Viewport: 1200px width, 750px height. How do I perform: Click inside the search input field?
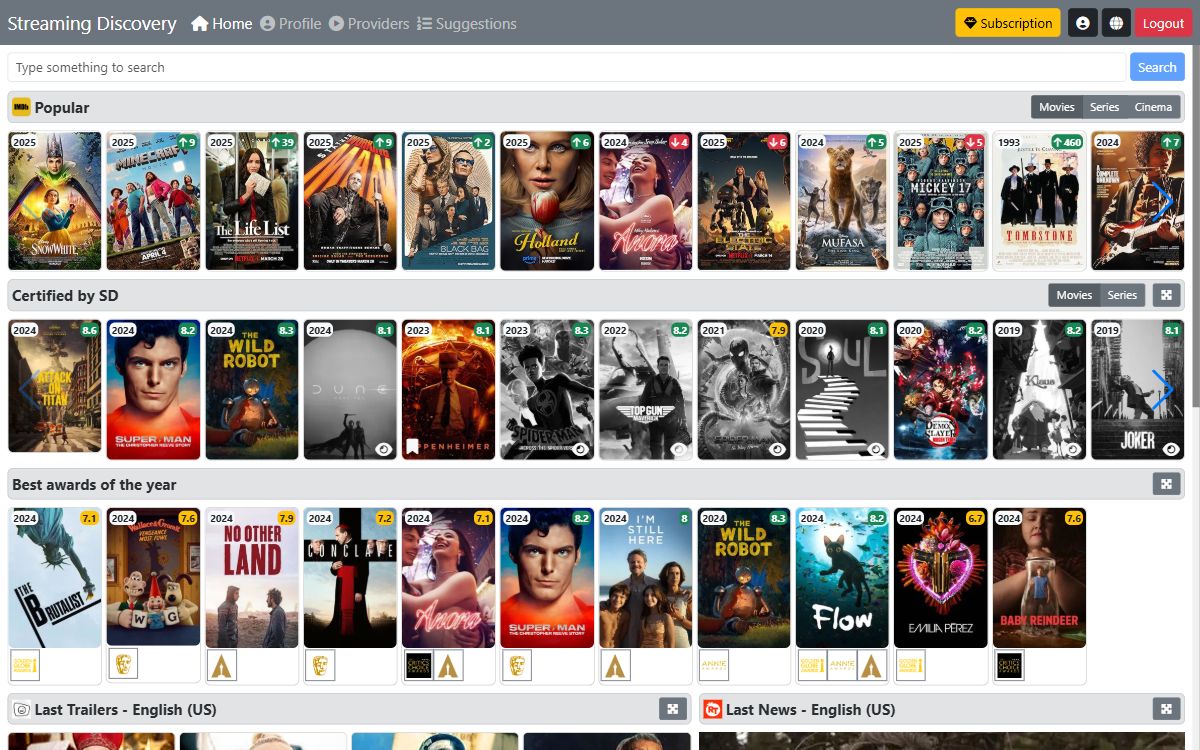400,66
